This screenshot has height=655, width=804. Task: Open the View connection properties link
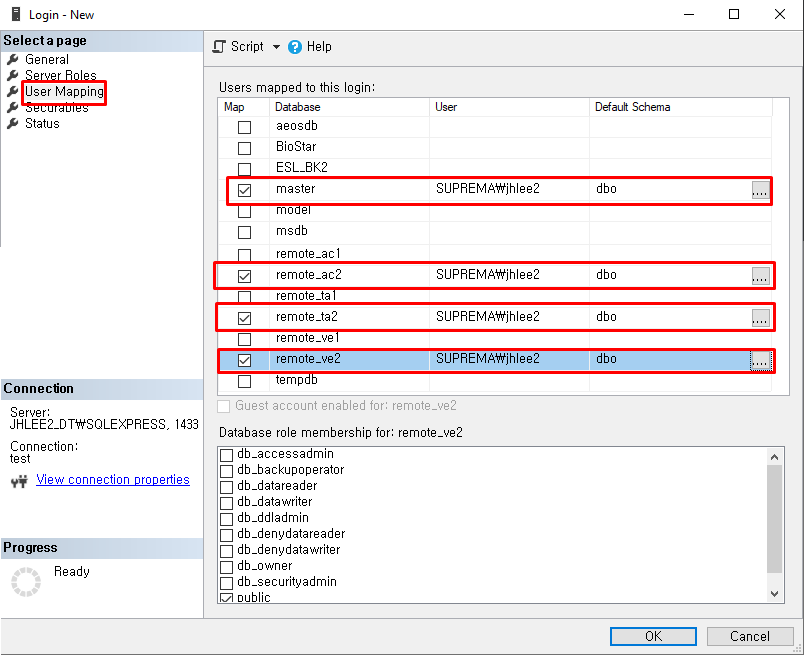[x=112, y=480]
